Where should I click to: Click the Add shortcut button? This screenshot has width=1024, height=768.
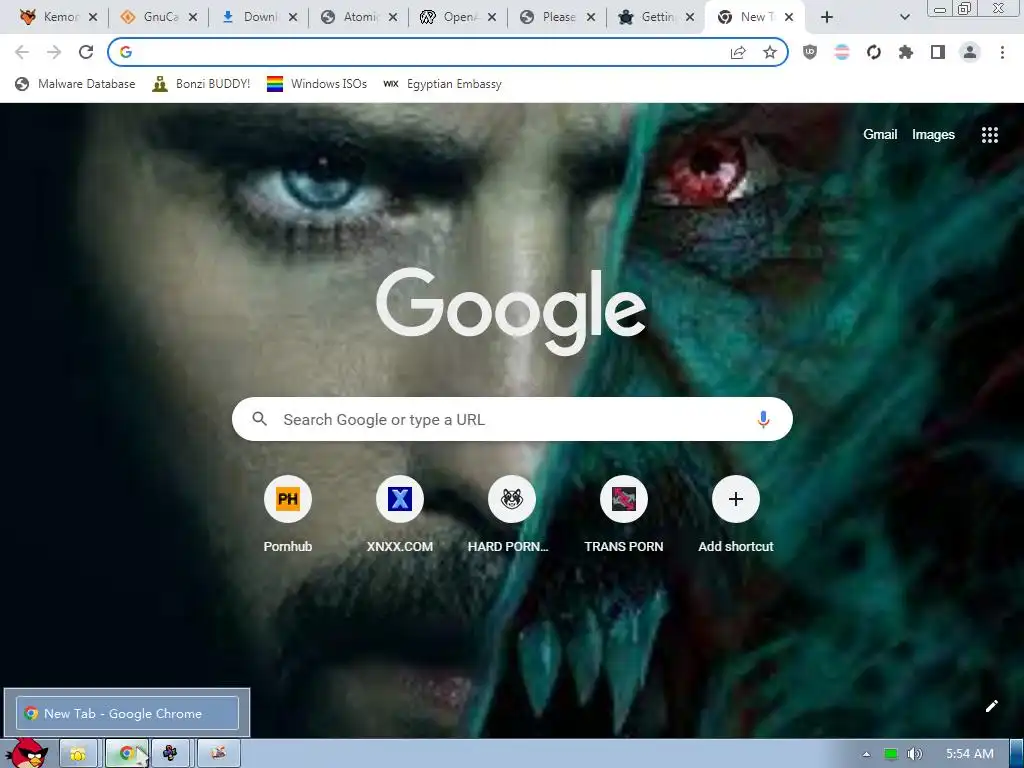pyautogui.click(x=735, y=515)
